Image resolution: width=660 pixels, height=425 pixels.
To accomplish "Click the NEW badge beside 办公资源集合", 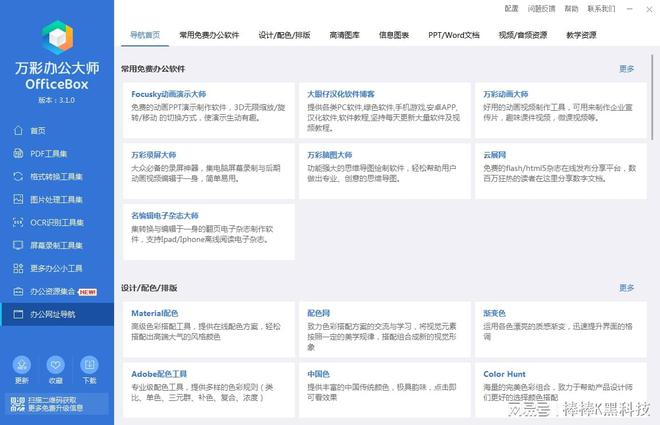I will (x=88, y=292).
